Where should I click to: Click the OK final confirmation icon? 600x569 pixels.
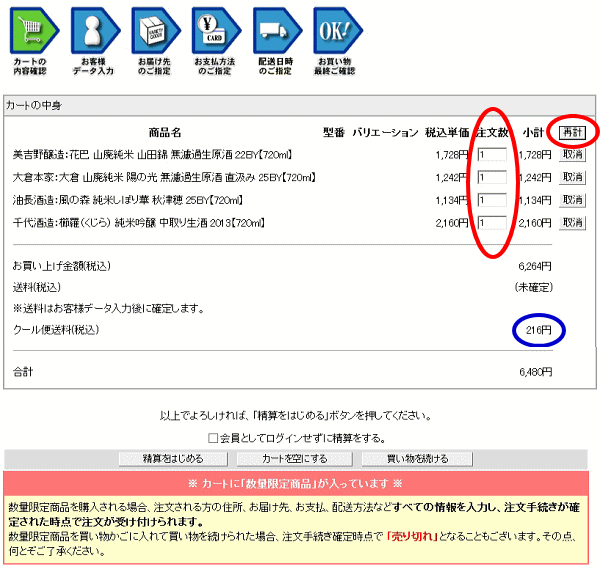(x=338, y=31)
